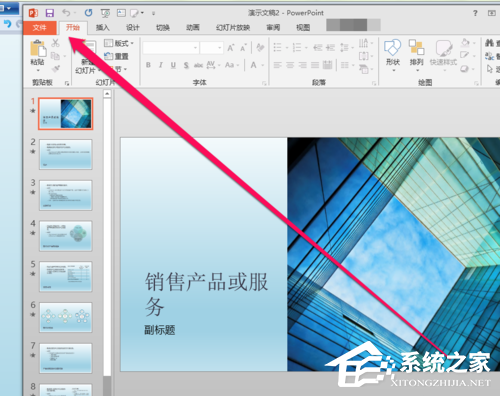Click the Add or Remove Columns icon
500x396 pixels.
click(x=345, y=65)
